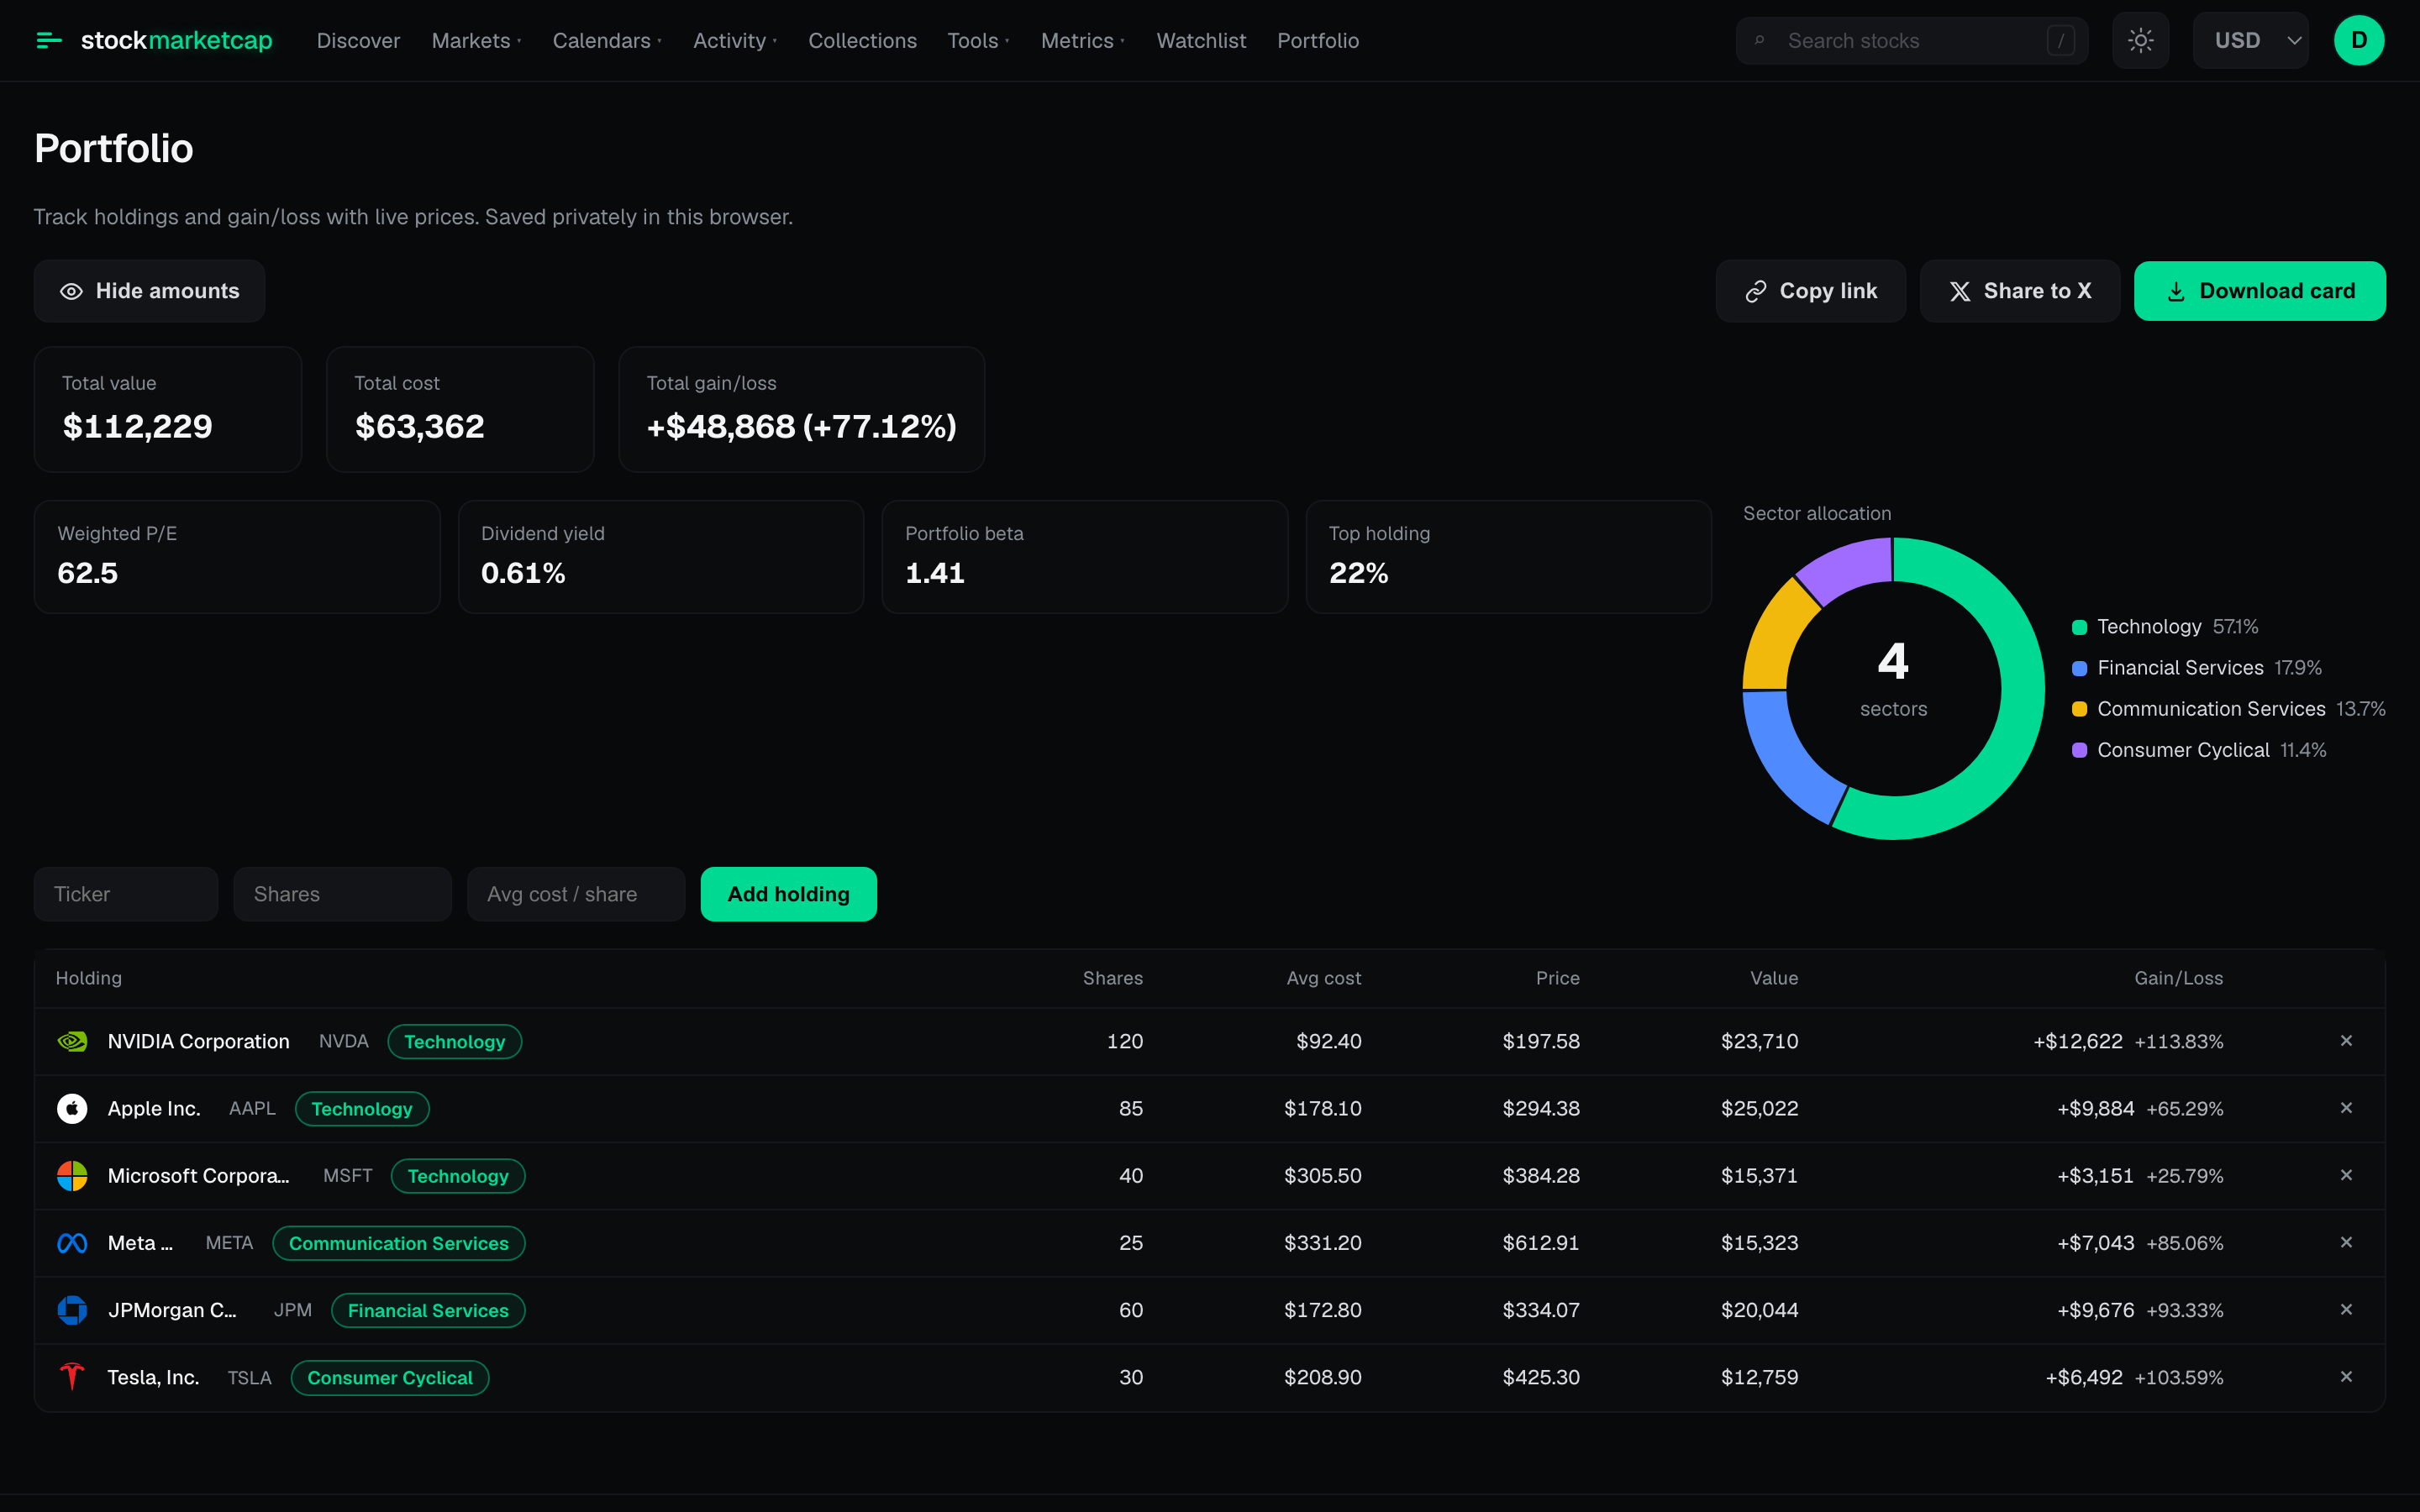This screenshot has width=2420, height=1512.
Task: Click the NVIDIA logo icon
Action: point(72,1041)
